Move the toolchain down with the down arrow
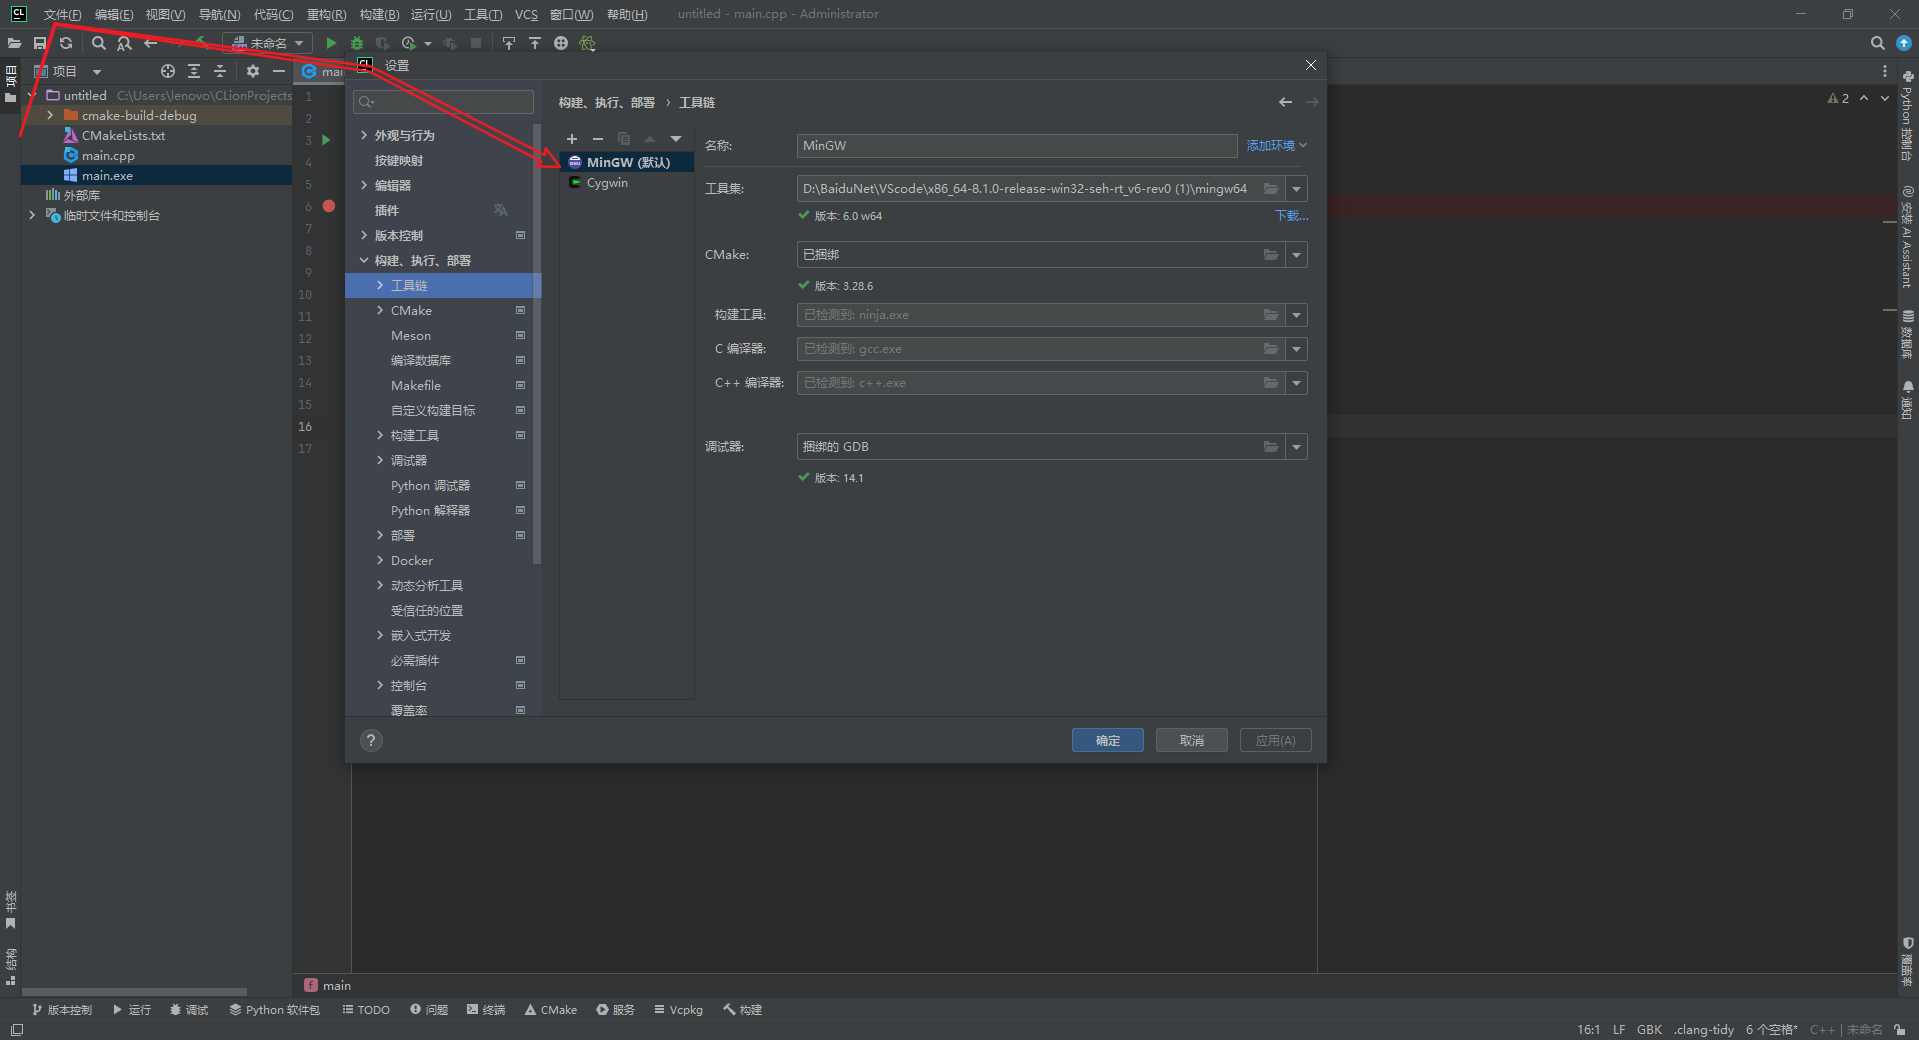The width and height of the screenshot is (1919, 1040). coord(676,139)
